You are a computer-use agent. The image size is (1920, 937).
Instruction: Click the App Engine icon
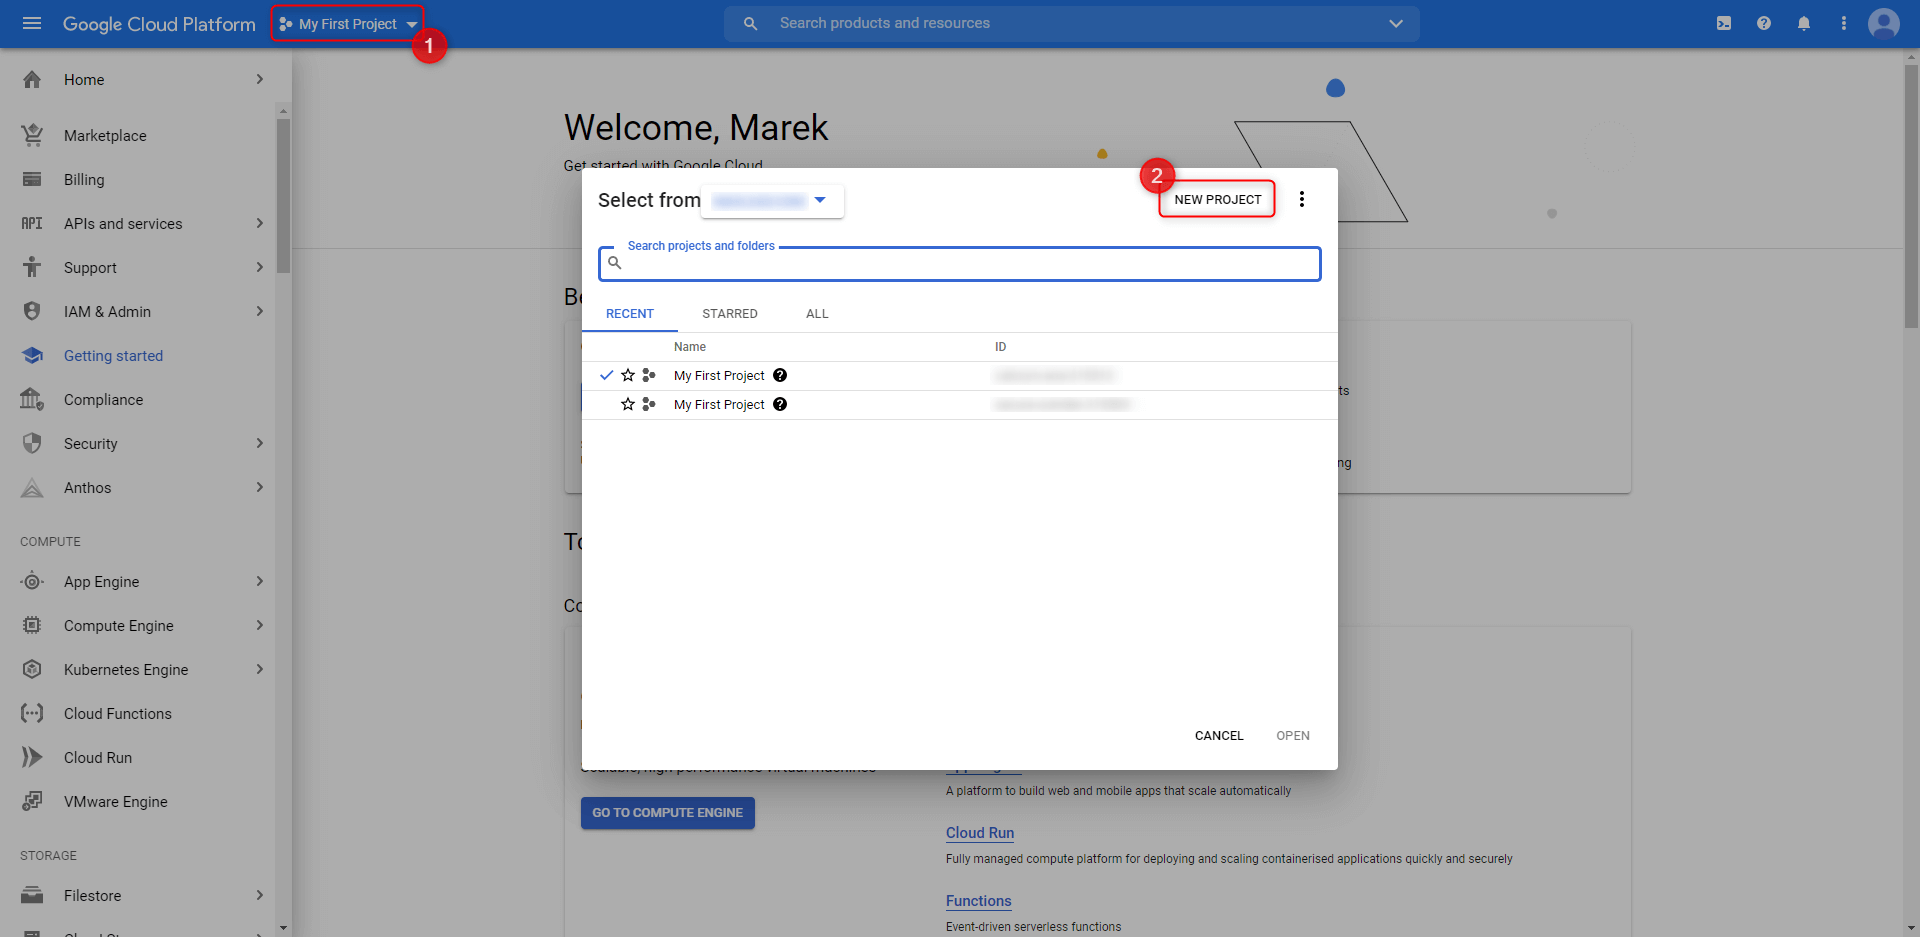[32, 581]
